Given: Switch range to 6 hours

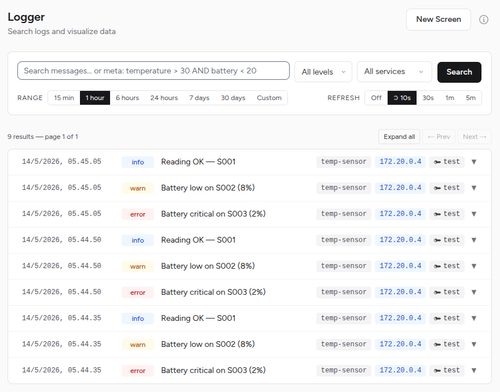Looking at the screenshot, I should click(127, 98).
